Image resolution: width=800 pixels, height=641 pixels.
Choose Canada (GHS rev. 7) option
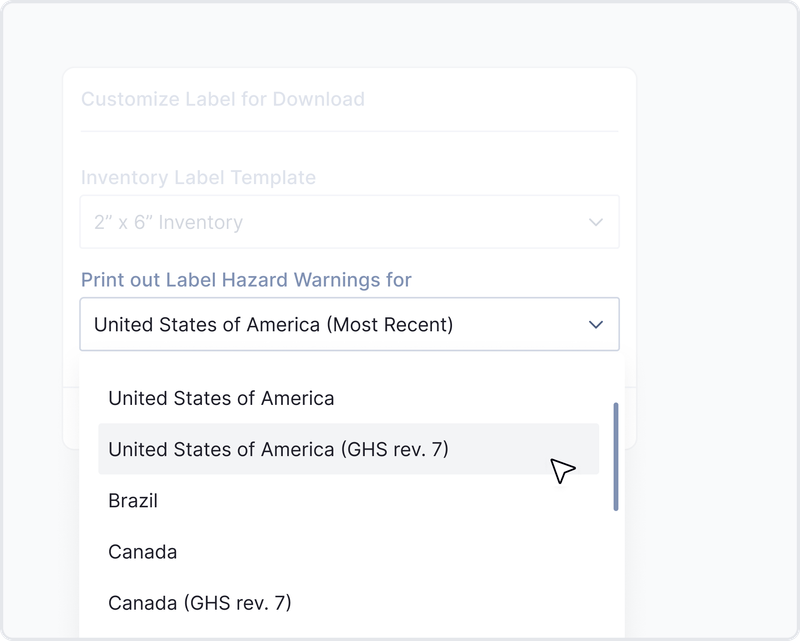199,602
